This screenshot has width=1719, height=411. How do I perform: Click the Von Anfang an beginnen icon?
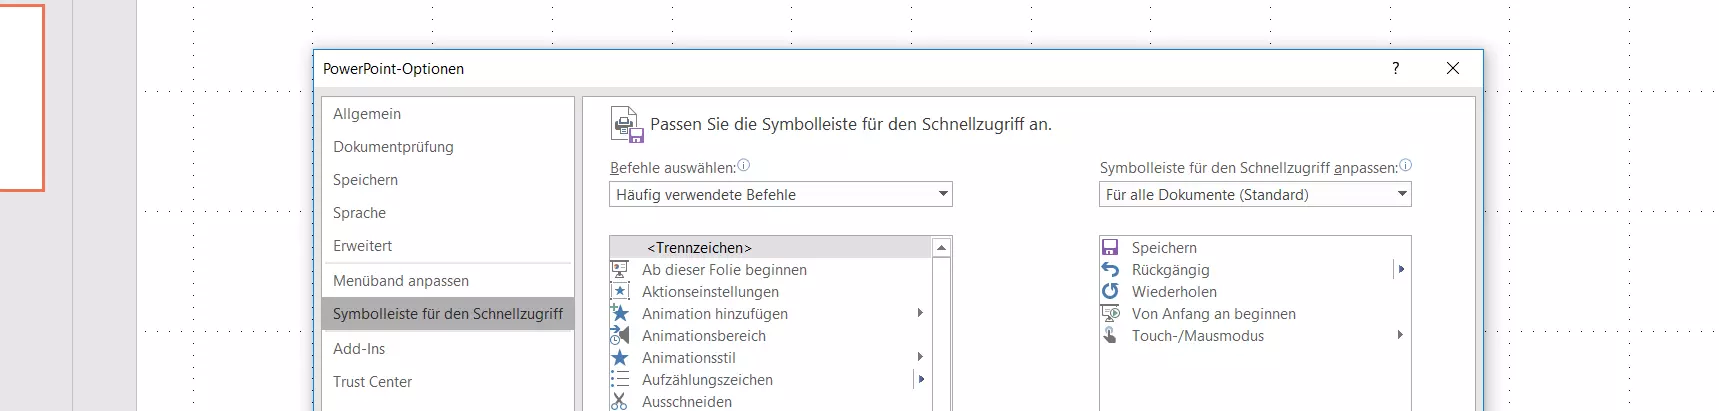pos(1110,314)
